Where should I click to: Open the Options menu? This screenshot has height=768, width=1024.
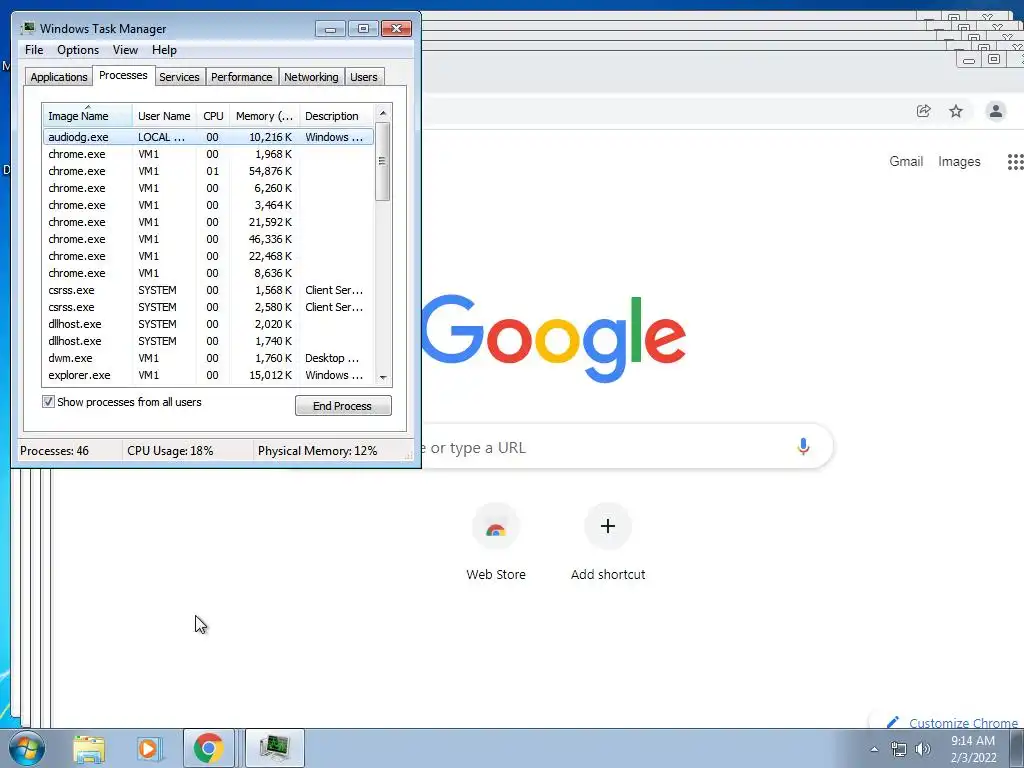[x=78, y=50]
